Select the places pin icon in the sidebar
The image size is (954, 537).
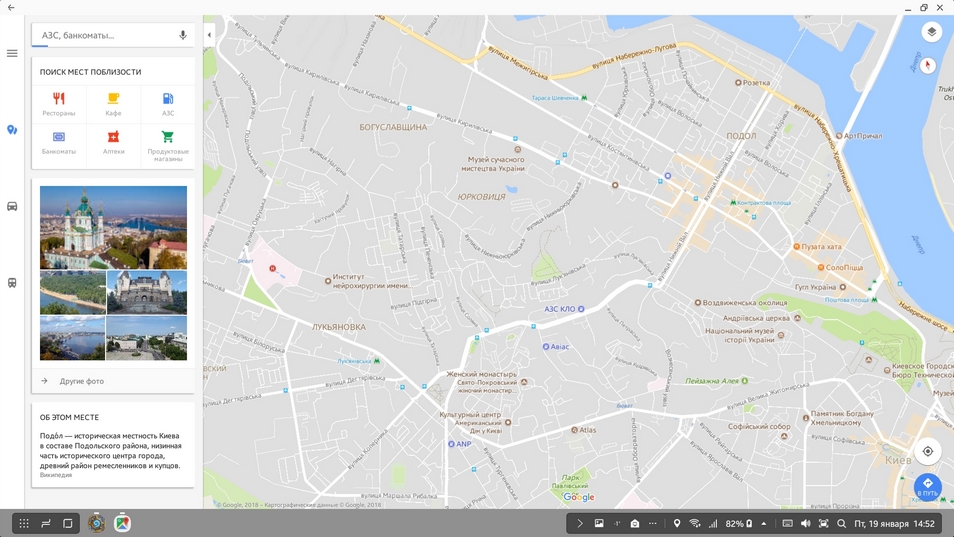[x=12, y=130]
